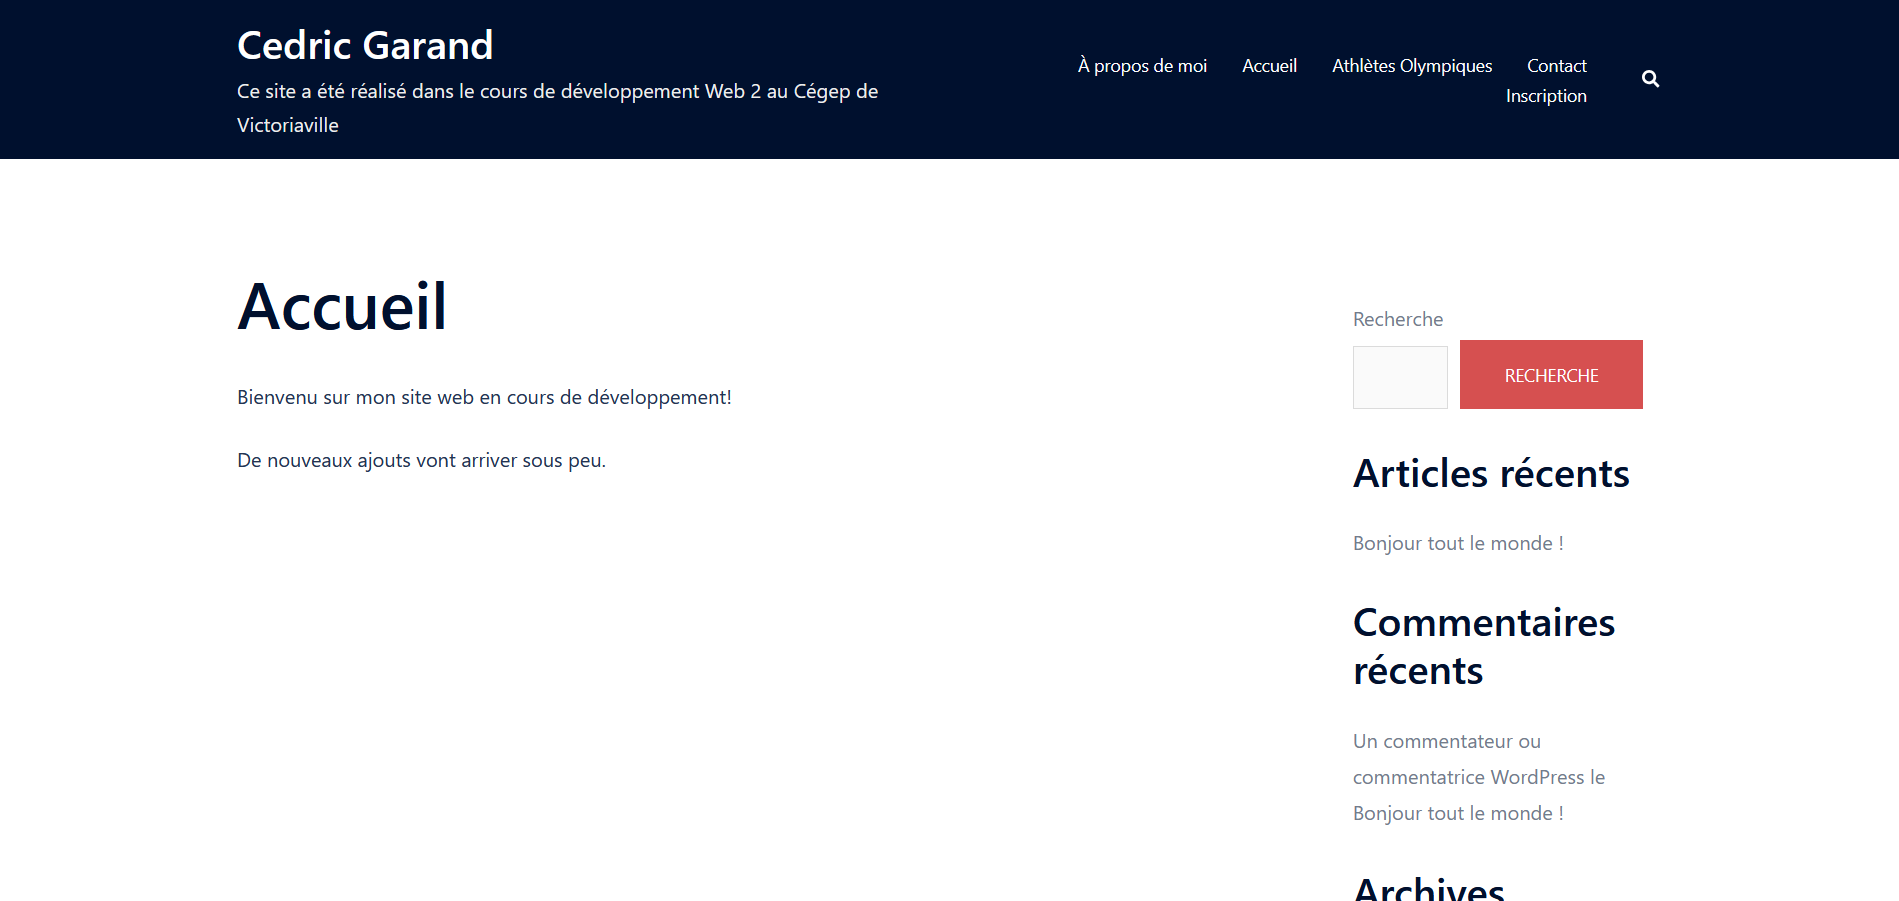Screen dimensions: 1899x901
Task: Open the Athlètes Olympiques menu item
Action: pyautogui.click(x=1411, y=66)
